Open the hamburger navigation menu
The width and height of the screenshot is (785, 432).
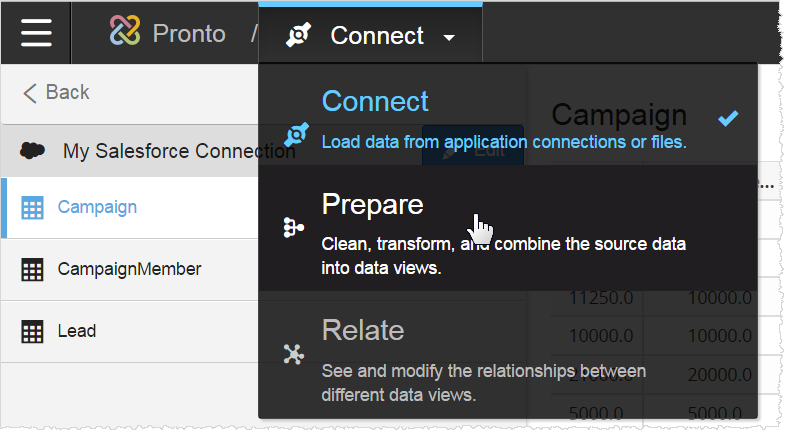[35, 33]
